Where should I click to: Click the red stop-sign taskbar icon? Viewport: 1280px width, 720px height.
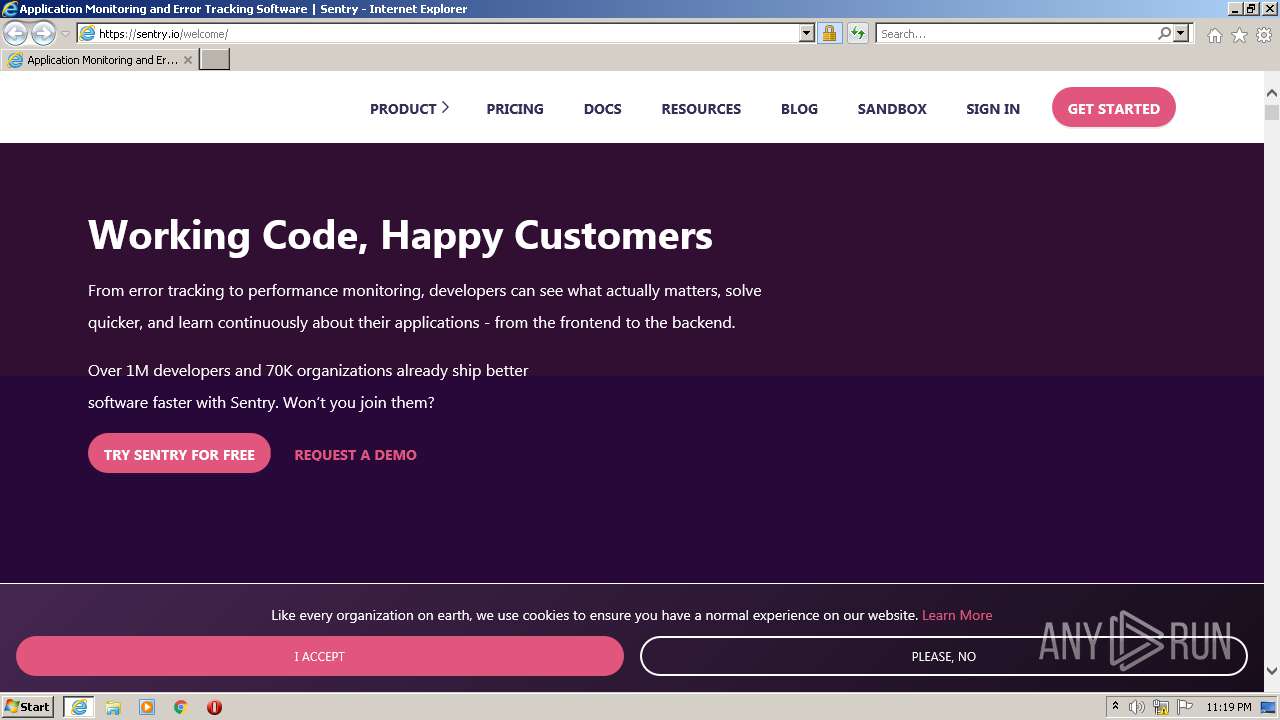(x=214, y=707)
